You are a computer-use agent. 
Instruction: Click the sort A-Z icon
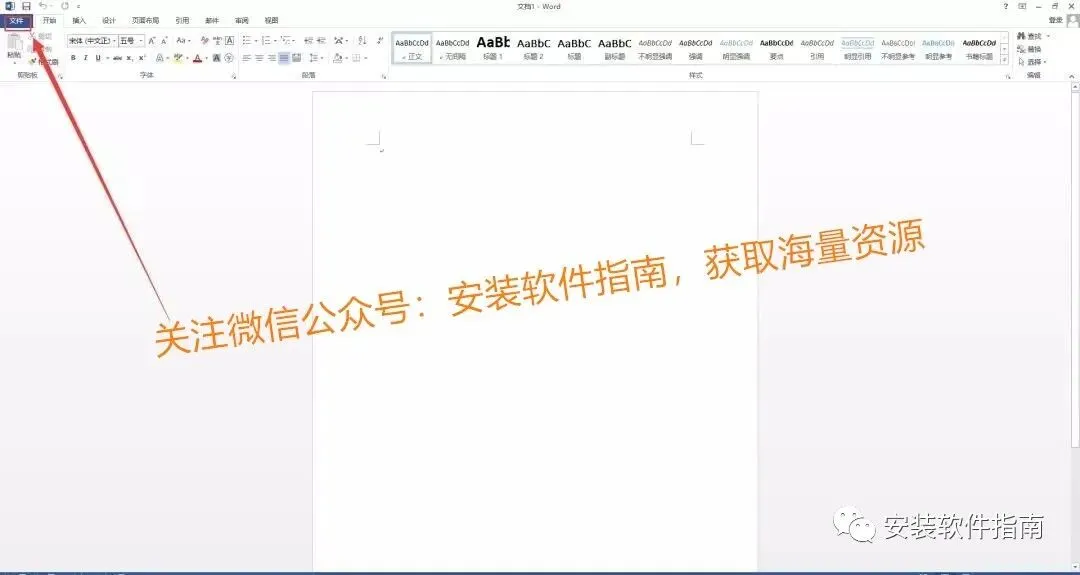pos(363,41)
